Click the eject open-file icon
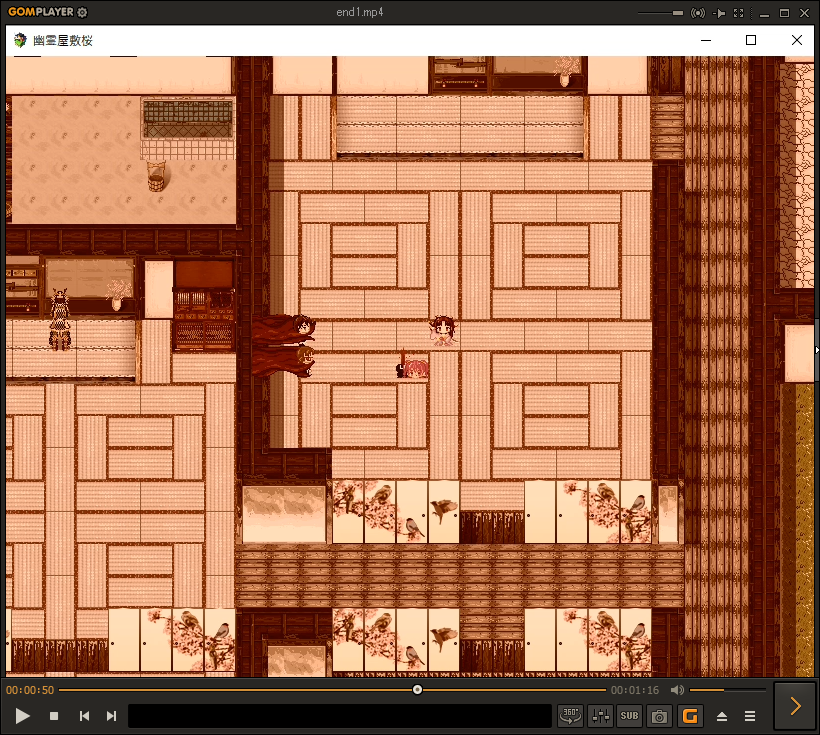 click(x=722, y=716)
